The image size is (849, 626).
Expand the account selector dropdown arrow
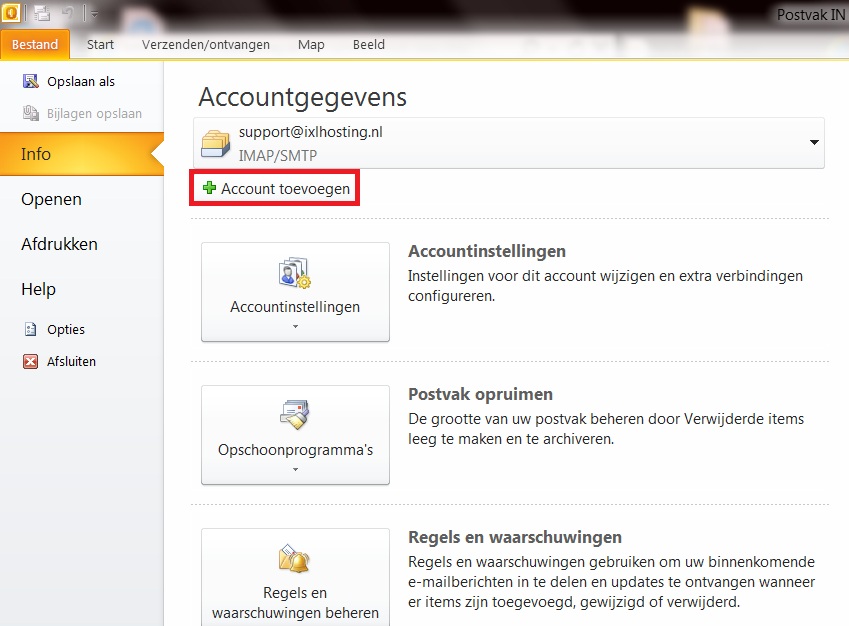click(x=814, y=142)
